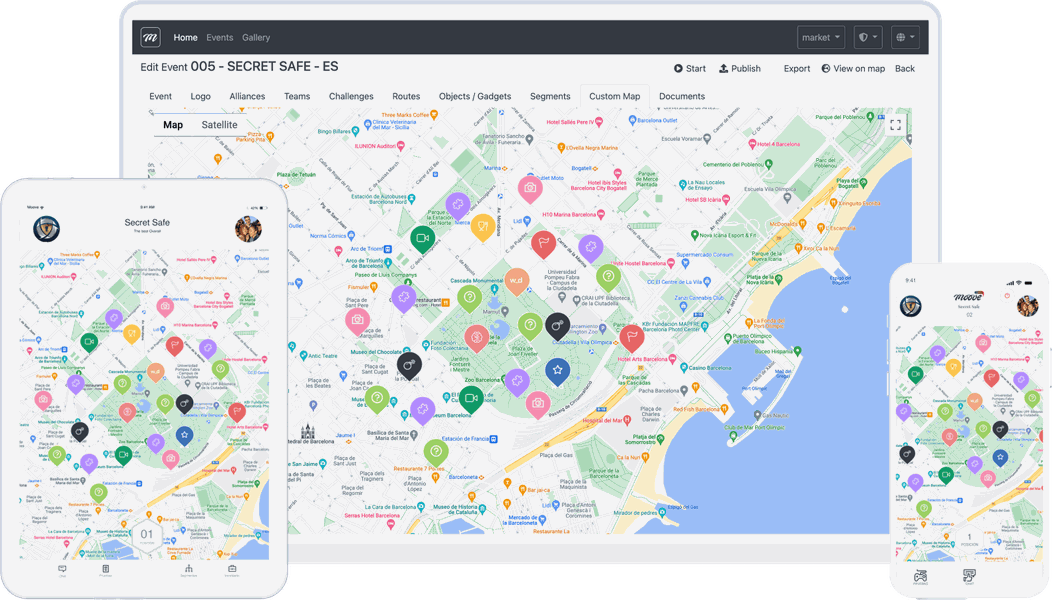The image size is (1052, 600).
Task: Tap the team shield avatar on the phone
Action: tap(911, 306)
